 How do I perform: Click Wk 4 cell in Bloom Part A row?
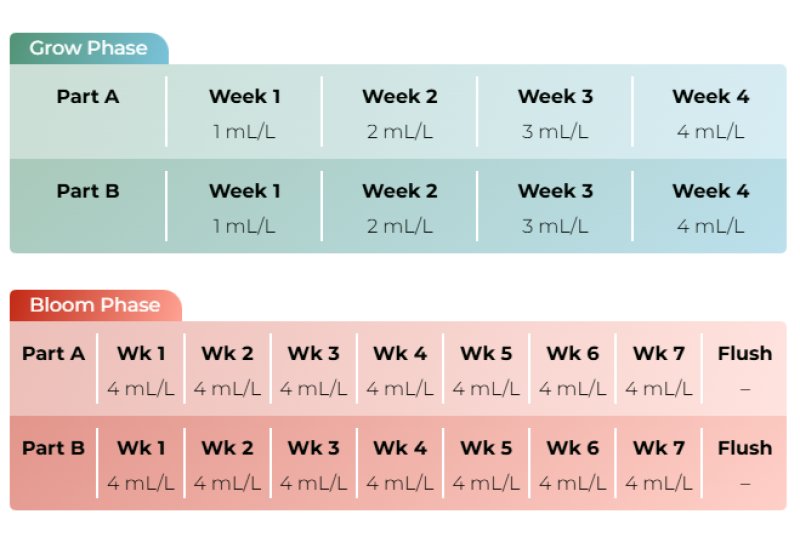tap(400, 370)
